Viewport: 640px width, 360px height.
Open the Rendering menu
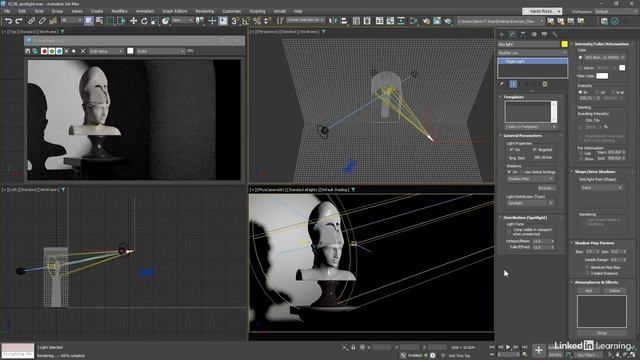pyautogui.click(x=204, y=11)
